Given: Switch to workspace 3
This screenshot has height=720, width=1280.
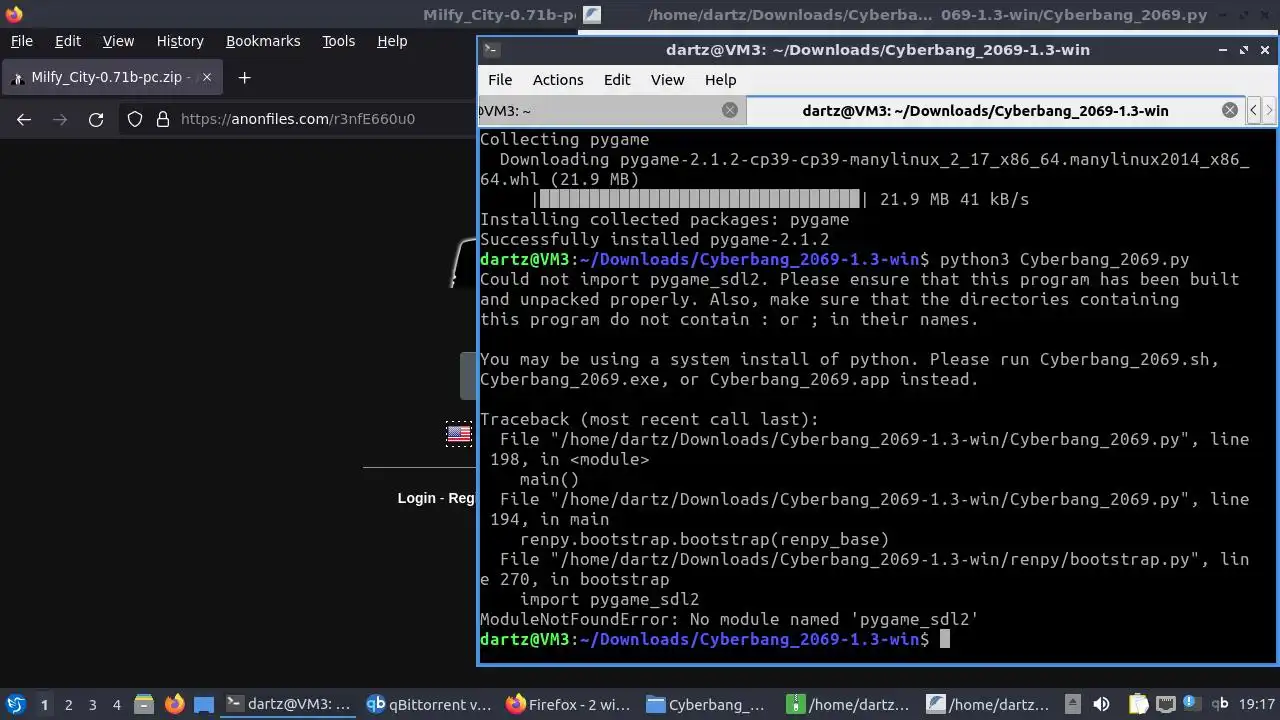Looking at the screenshot, I should (93, 704).
